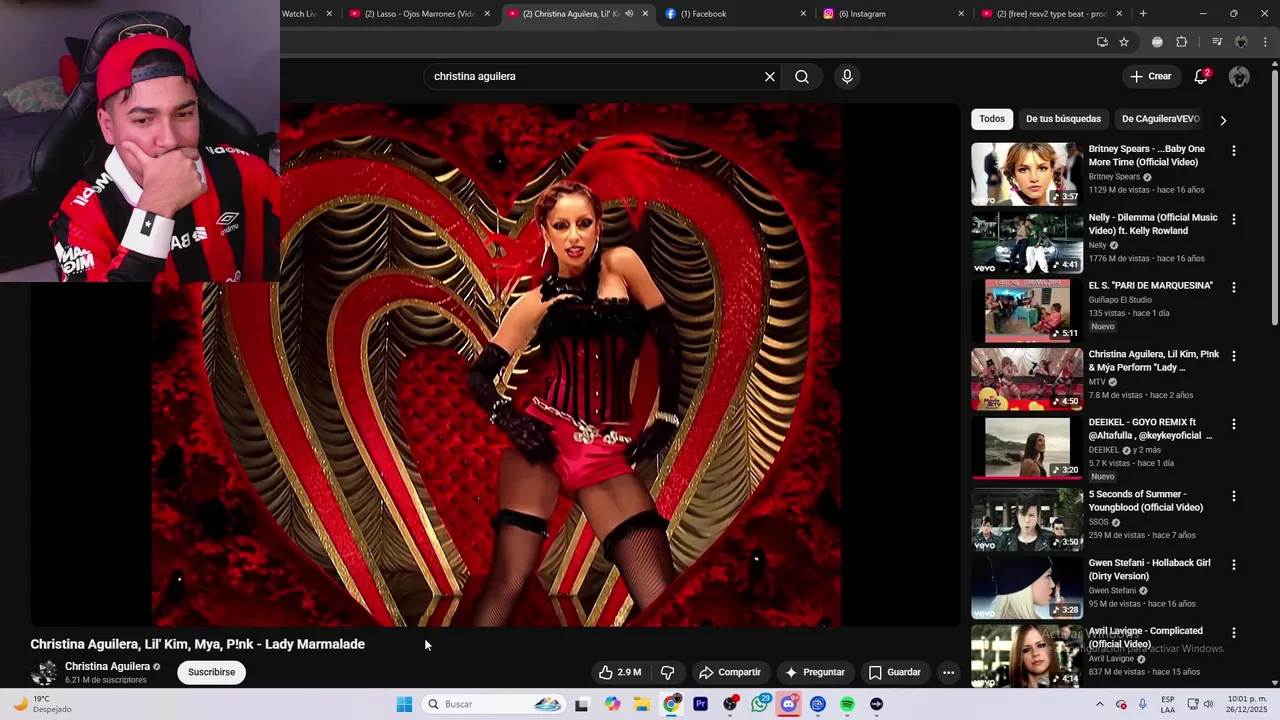Bookmark this page with the star icon

[1124, 42]
